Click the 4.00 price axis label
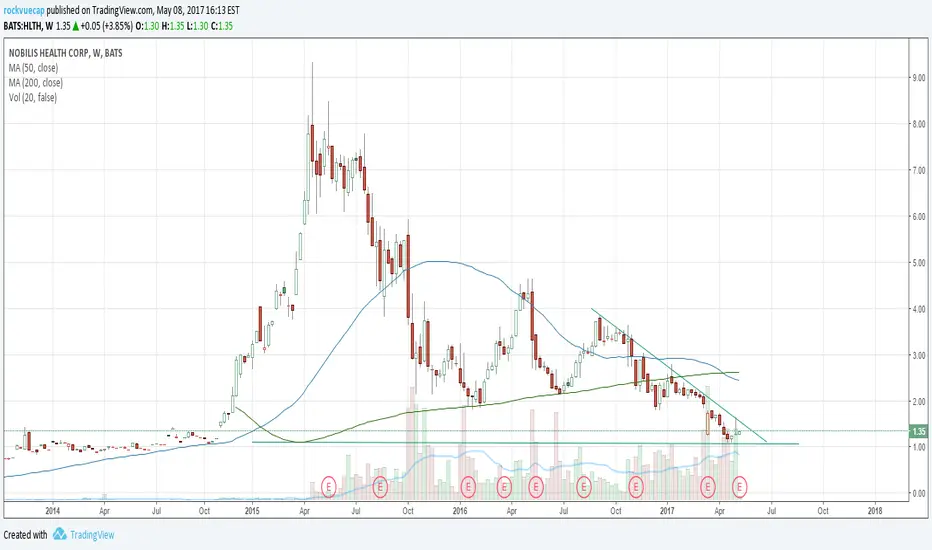This screenshot has width=932, height=550. [x=918, y=309]
